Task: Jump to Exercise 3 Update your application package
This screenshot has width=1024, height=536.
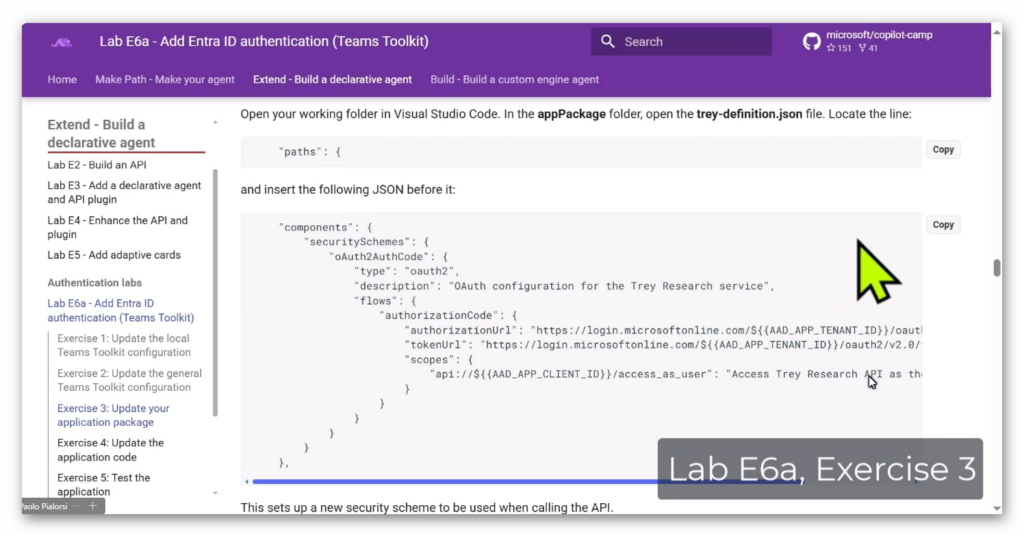Action: pyautogui.click(x=113, y=415)
